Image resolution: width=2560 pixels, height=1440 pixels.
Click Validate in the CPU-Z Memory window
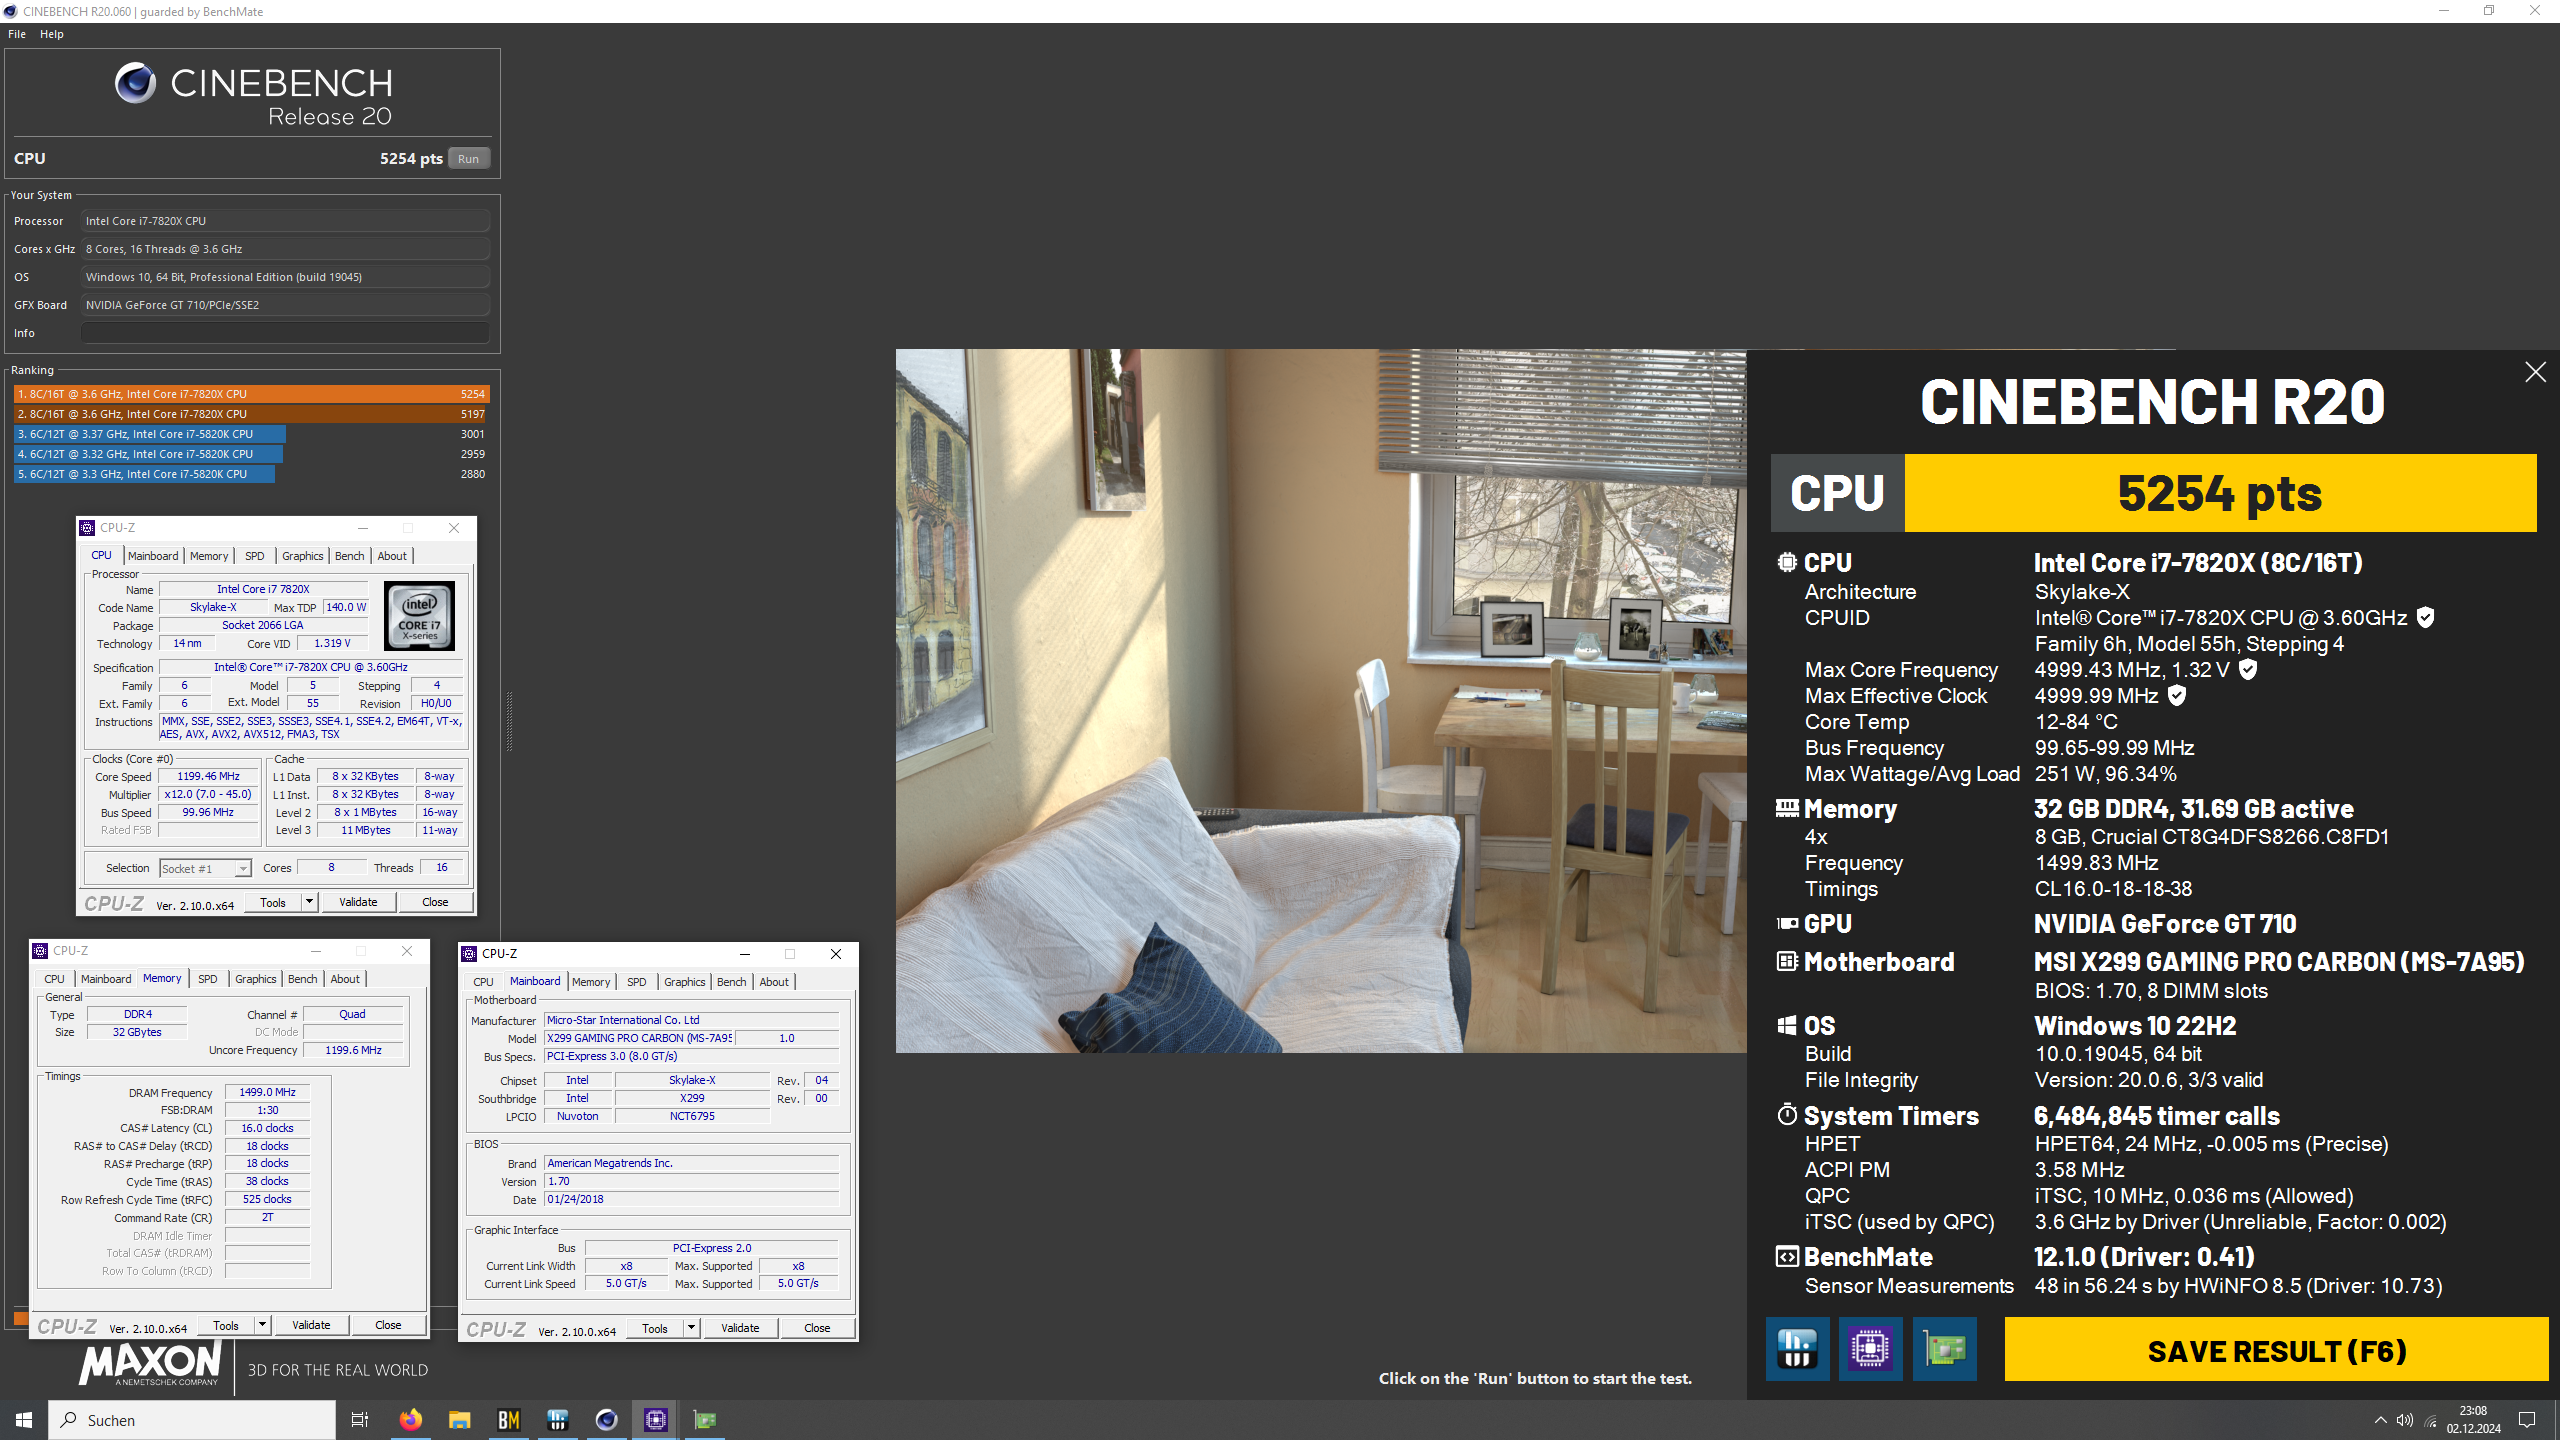[x=311, y=1325]
